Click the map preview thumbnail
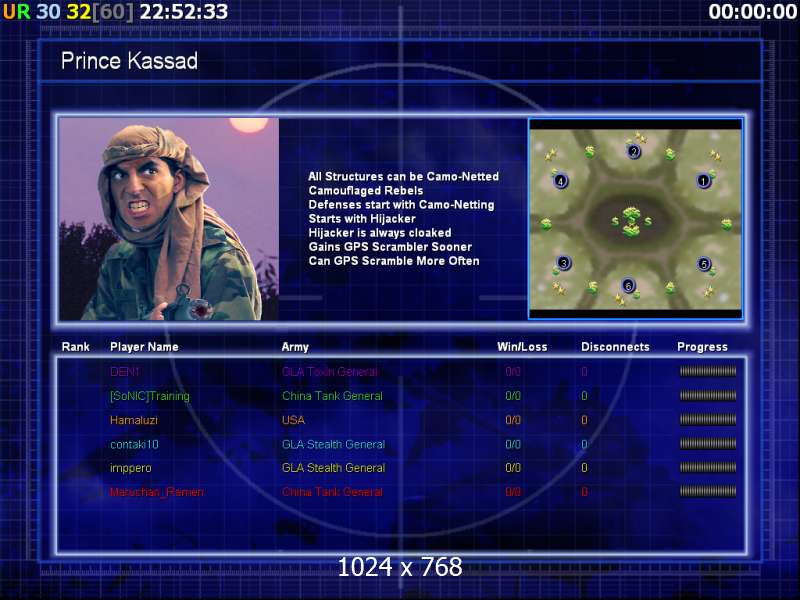800x600 pixels. coord(635,219)
